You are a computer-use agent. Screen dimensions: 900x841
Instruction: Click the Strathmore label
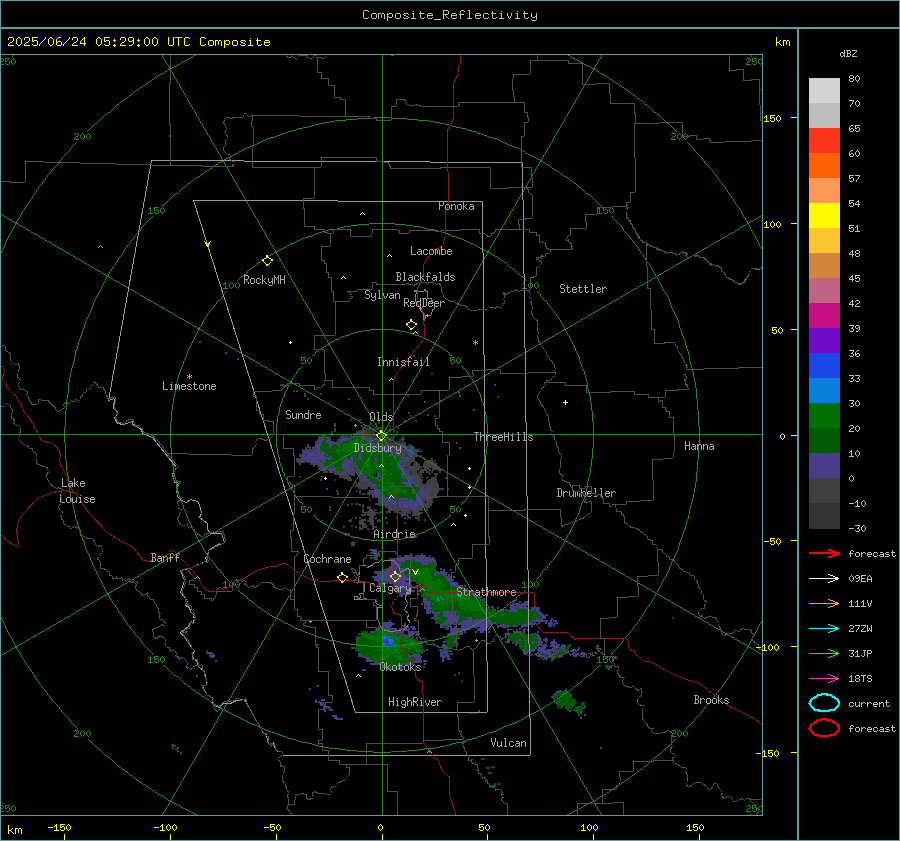pyautogui.click(x=486, y=592)
